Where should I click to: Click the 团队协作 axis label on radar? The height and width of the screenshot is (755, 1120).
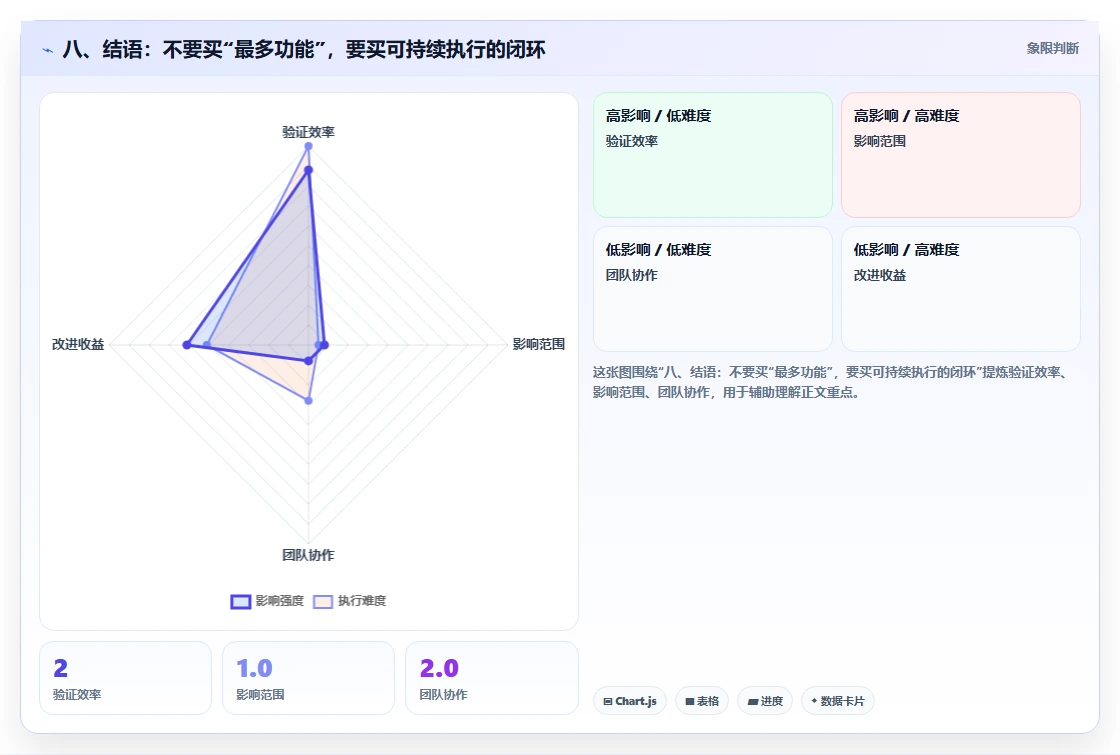(x=308, y=555)
